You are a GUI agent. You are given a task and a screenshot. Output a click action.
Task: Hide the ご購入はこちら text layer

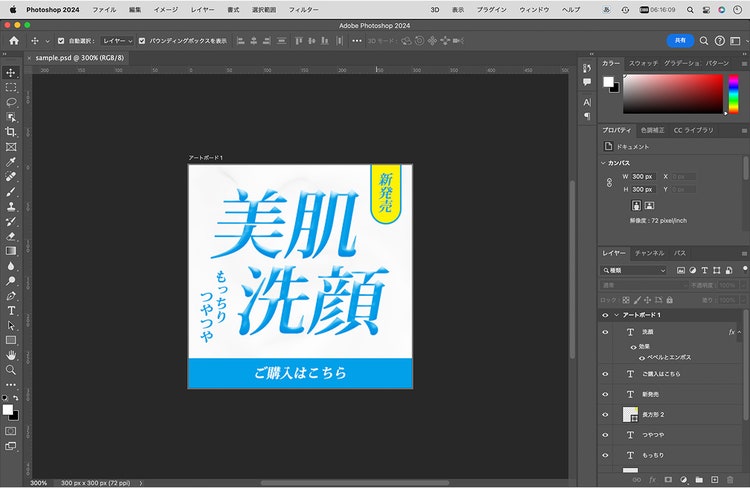pos(605,374)
